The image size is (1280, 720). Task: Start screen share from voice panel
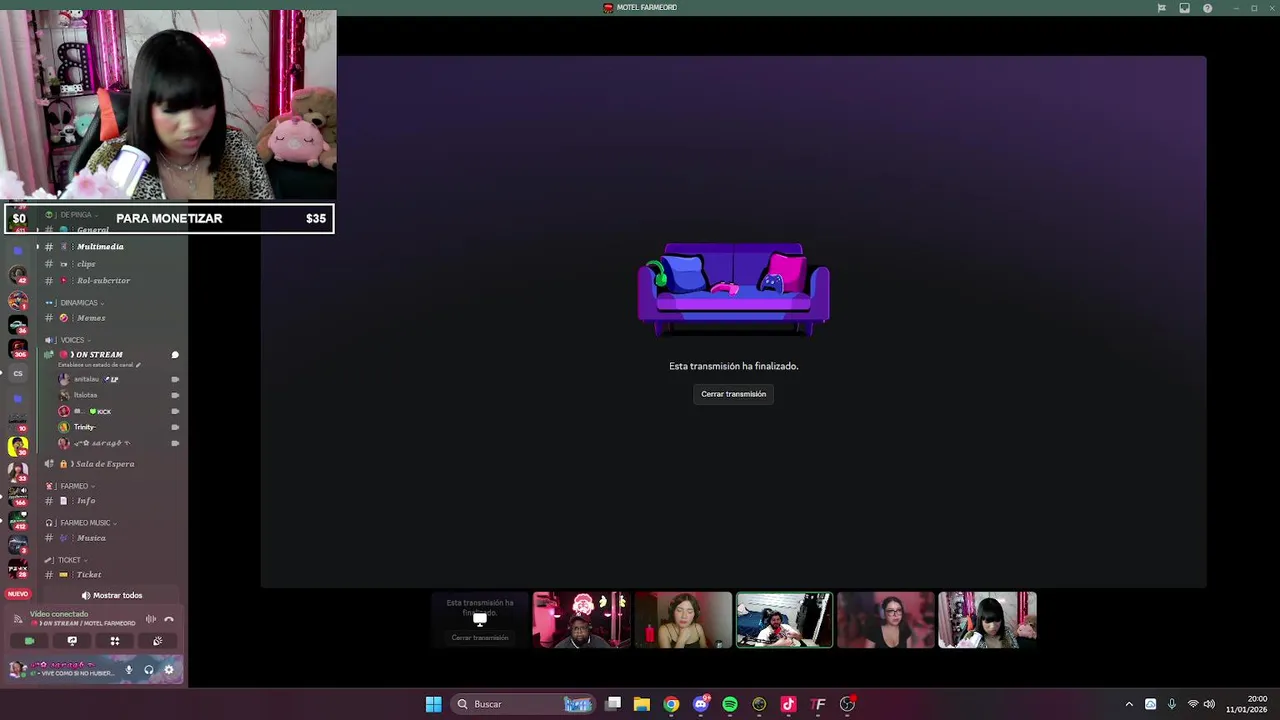(x=72, y=641)
